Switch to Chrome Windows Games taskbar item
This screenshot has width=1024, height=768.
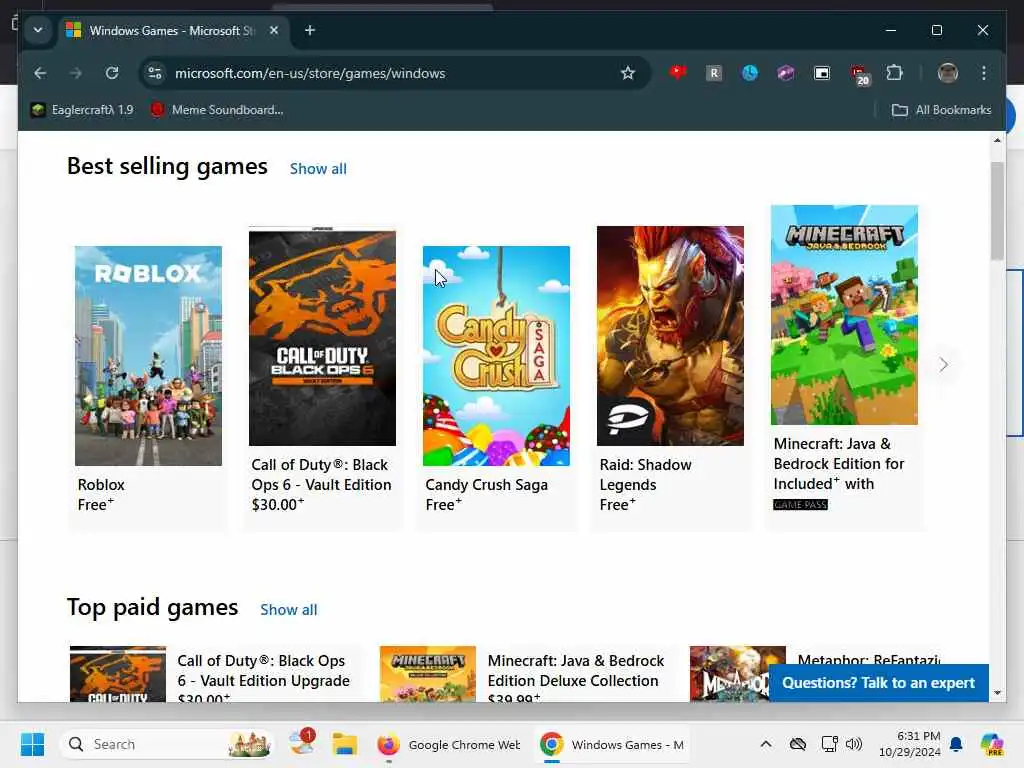click(612, 744)
